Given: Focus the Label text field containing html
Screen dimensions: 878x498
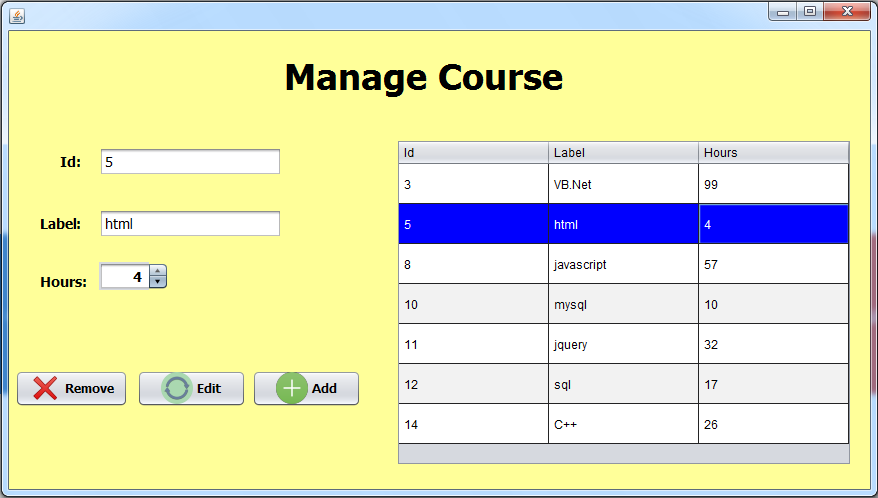Looking at the screenshot, I should pyautogui.click(x=190, y=224).
